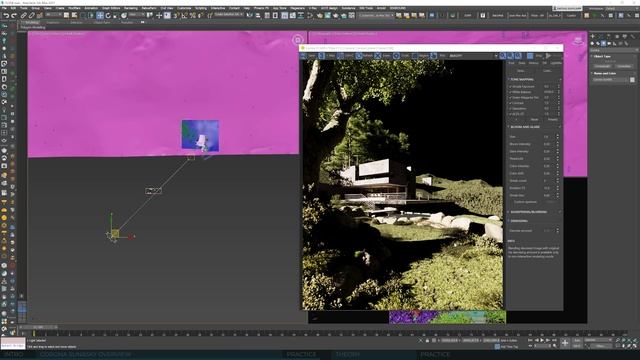Select the Select and Scale tool
The height and width of the screenshot is (360, 640).
point(116,16)
